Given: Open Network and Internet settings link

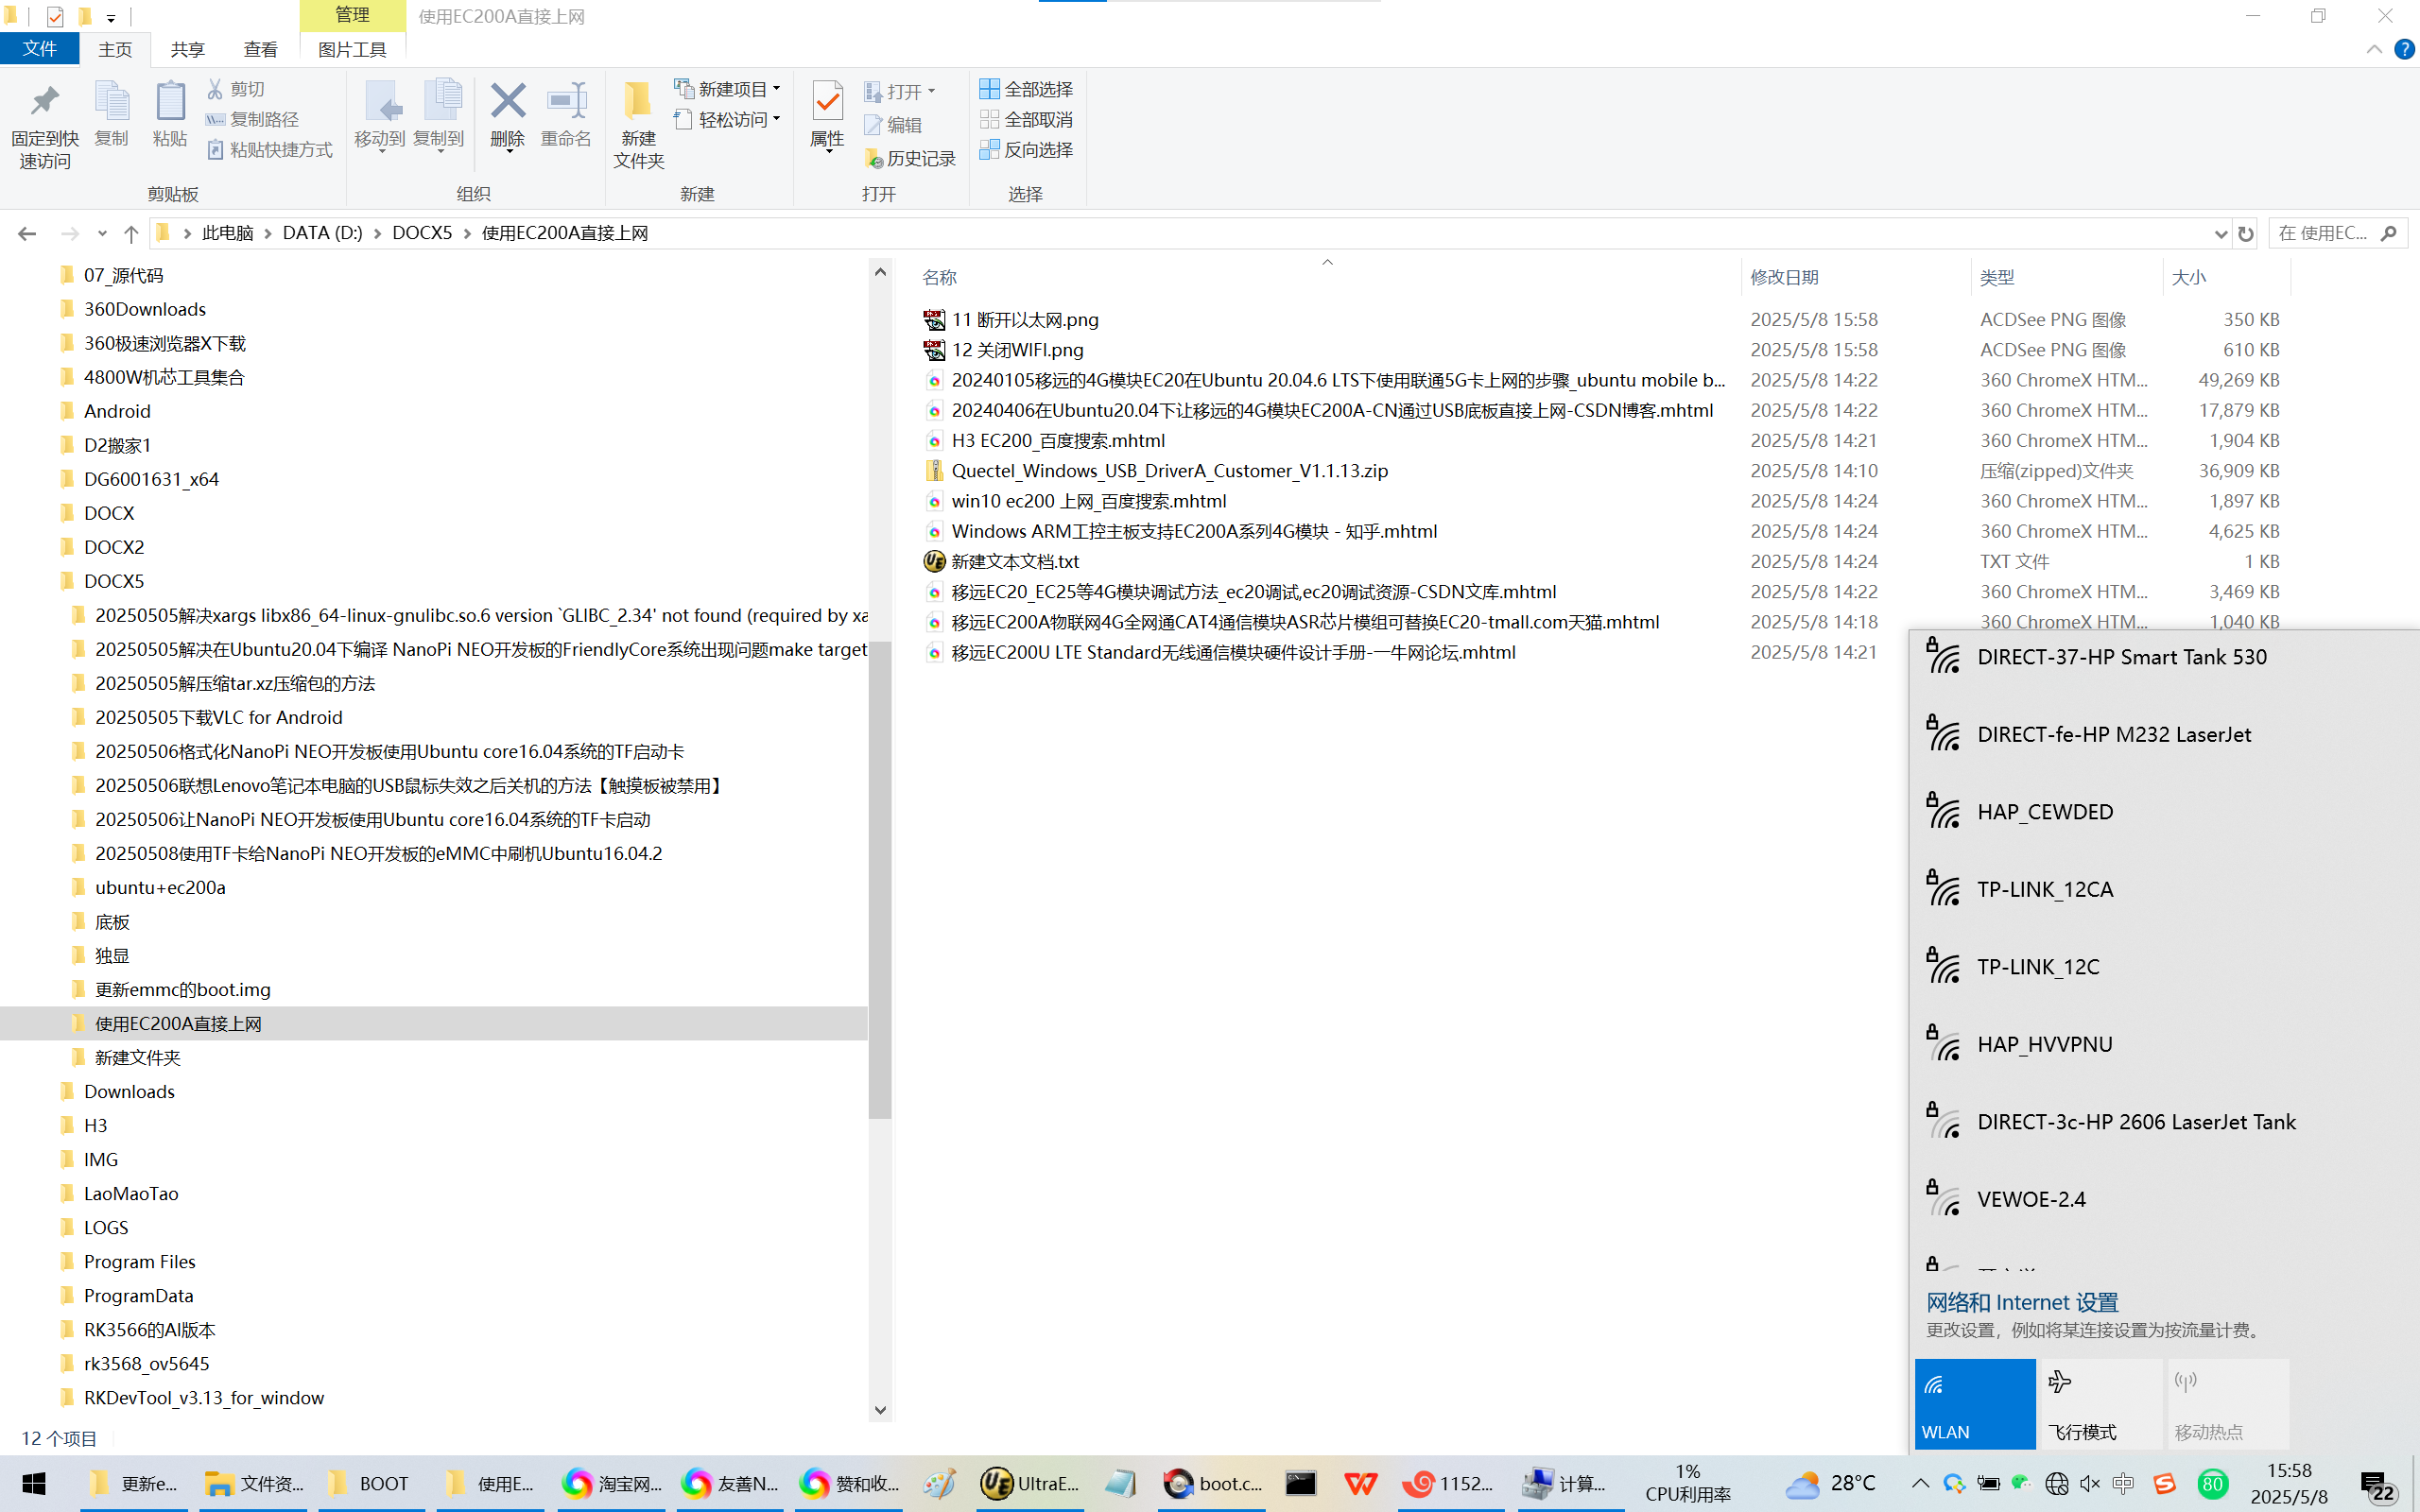Looking at the screenshot, I should pyautogui.click(x=2022, y=1302).
